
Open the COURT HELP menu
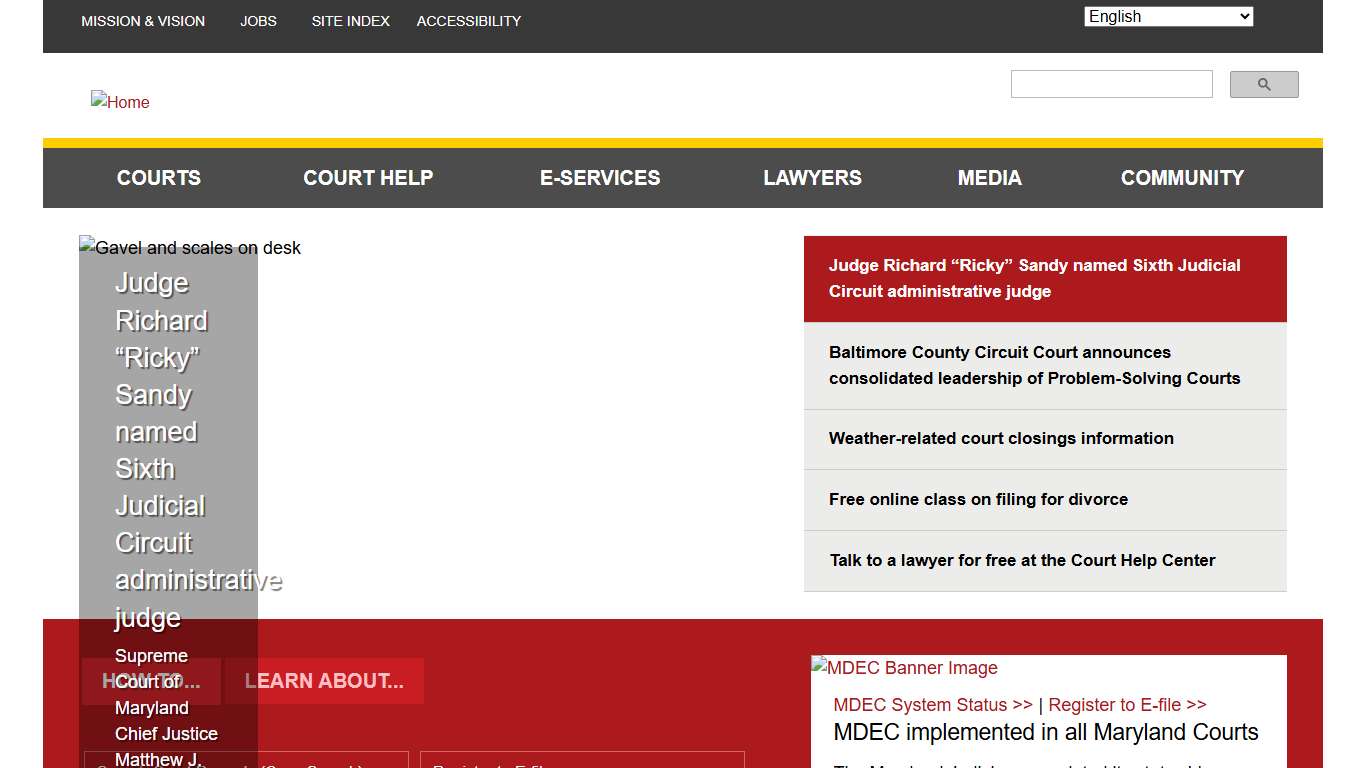[368, 177]
